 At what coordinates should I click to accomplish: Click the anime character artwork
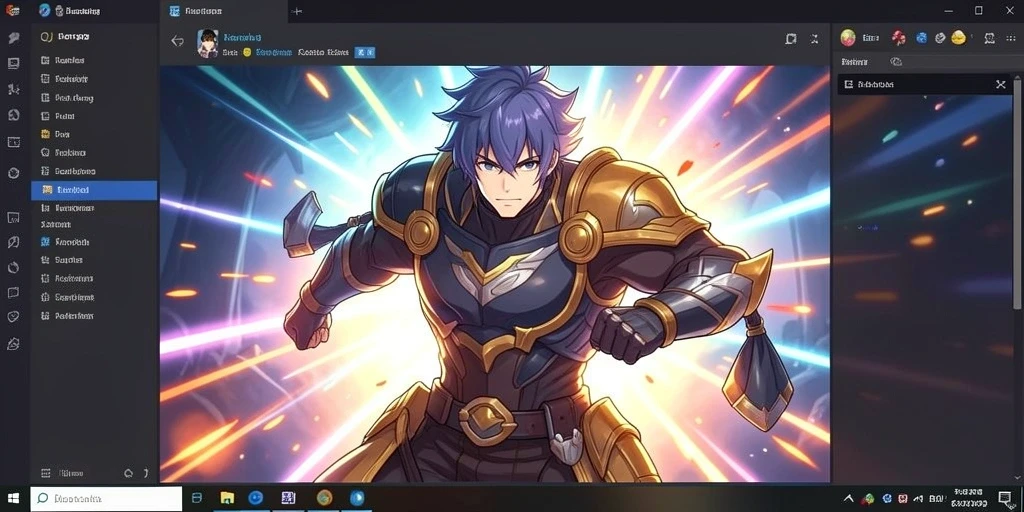[x=494, y=274]
